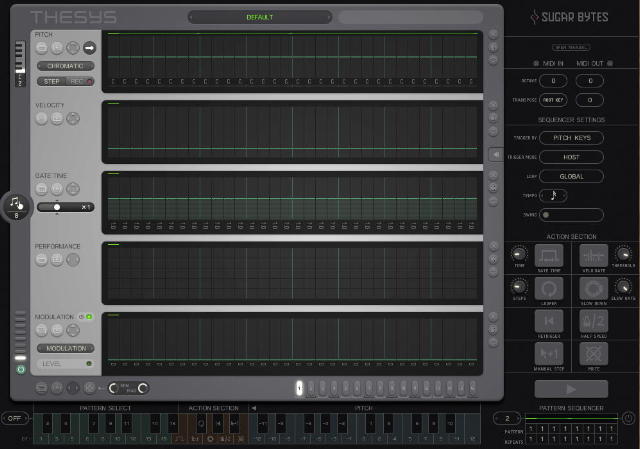Click the pitch direction arrow icon
This screenshot has width=640, height=449.
click(89, 48)
